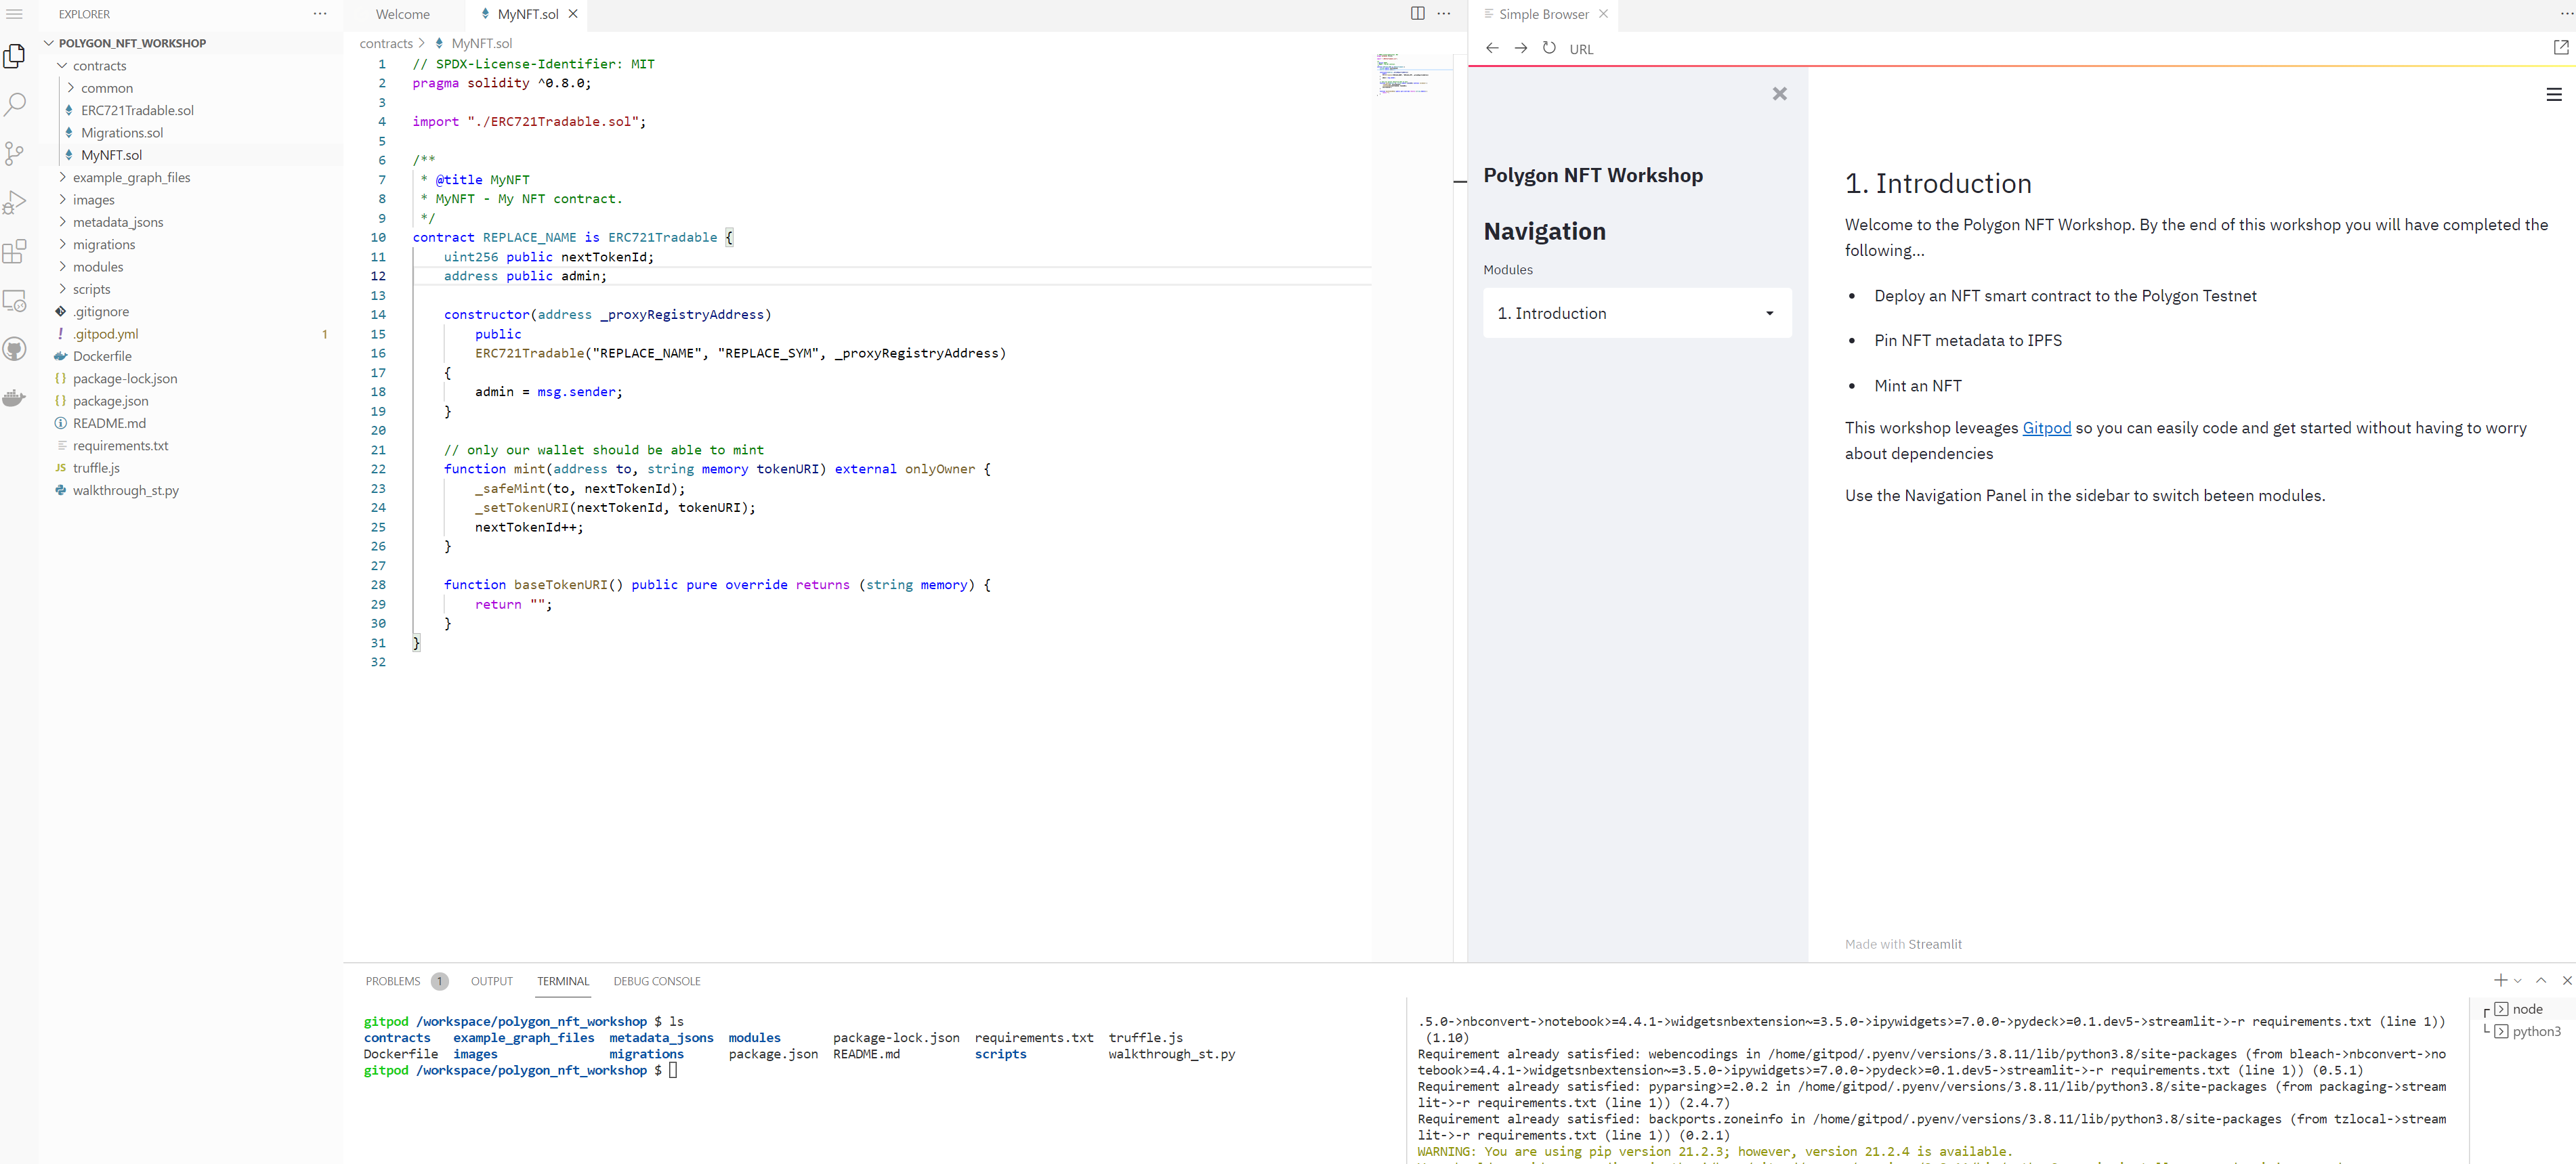
Task: Switch to the PROBLEMS panel tab
Action: coord(393,981)
